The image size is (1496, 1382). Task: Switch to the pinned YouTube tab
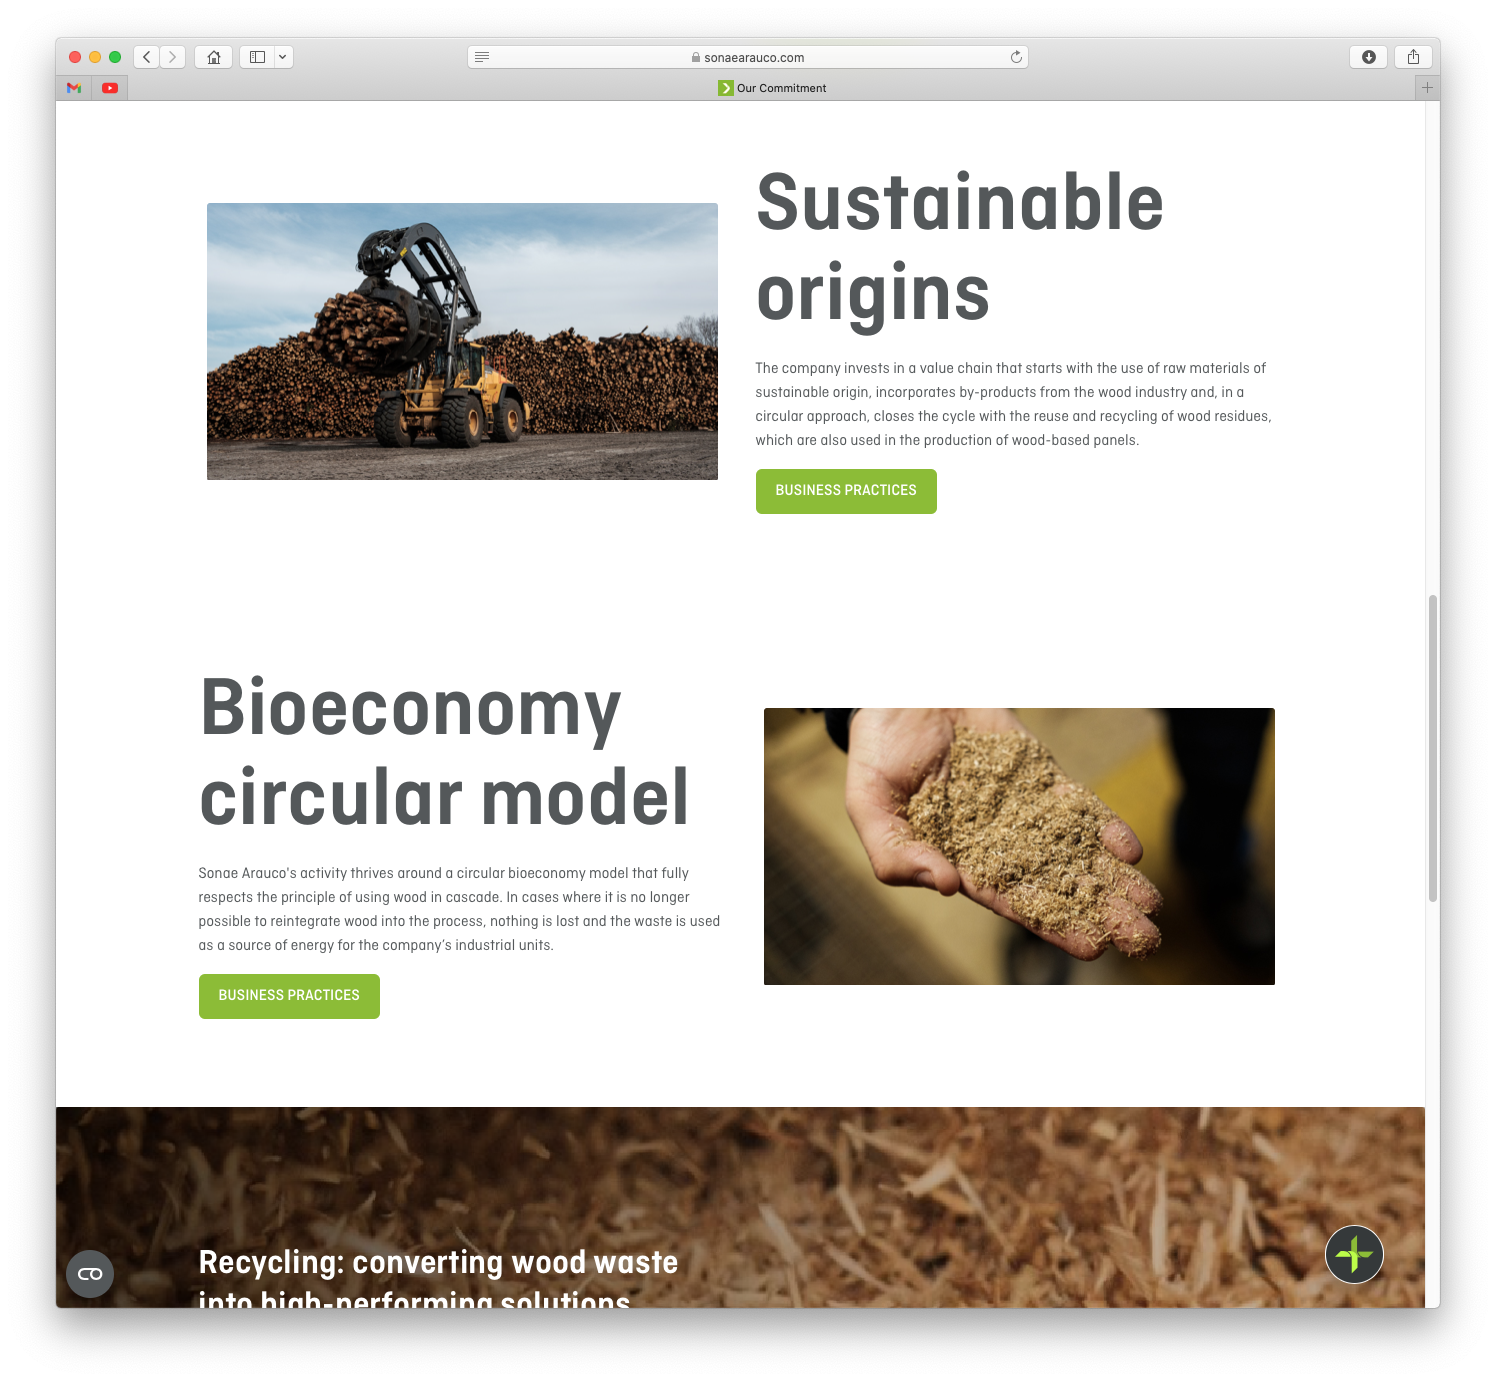(110, 88)
